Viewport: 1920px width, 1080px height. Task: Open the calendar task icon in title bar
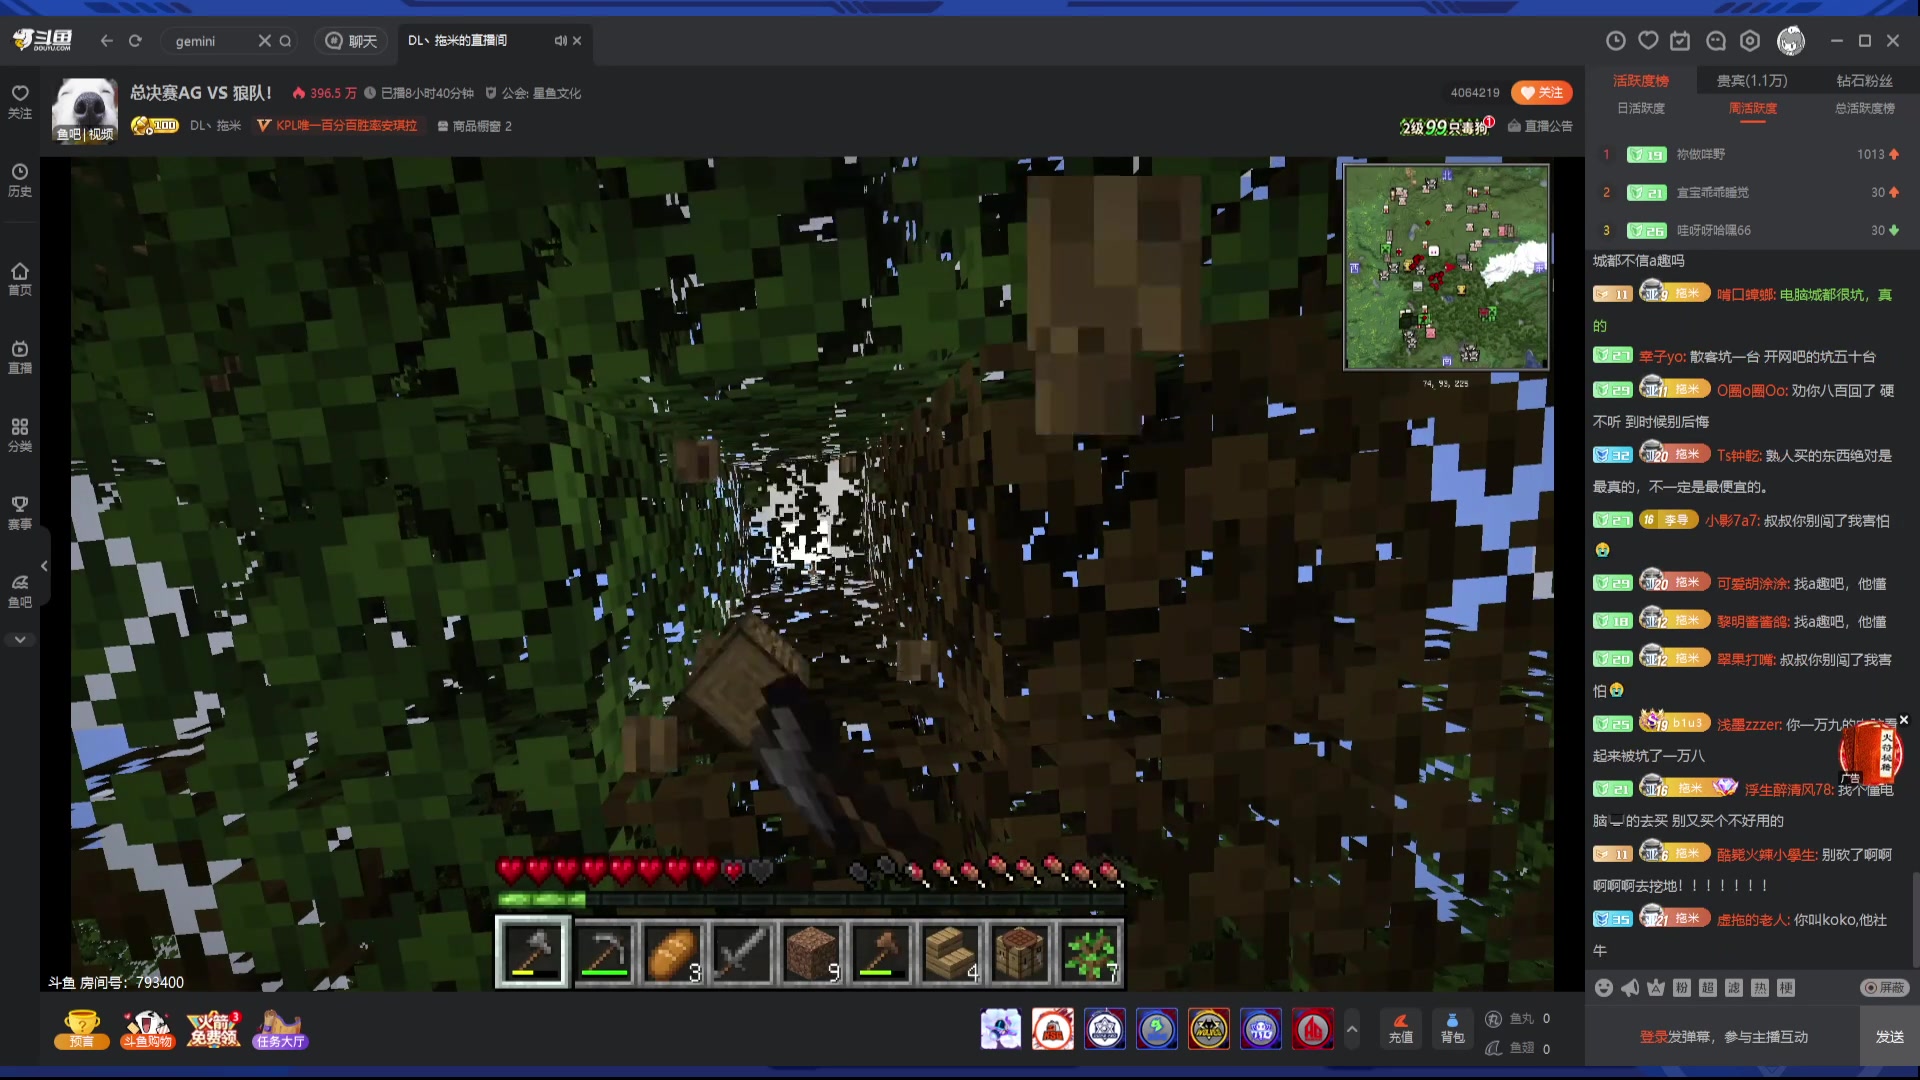[x=1680, y=41]
